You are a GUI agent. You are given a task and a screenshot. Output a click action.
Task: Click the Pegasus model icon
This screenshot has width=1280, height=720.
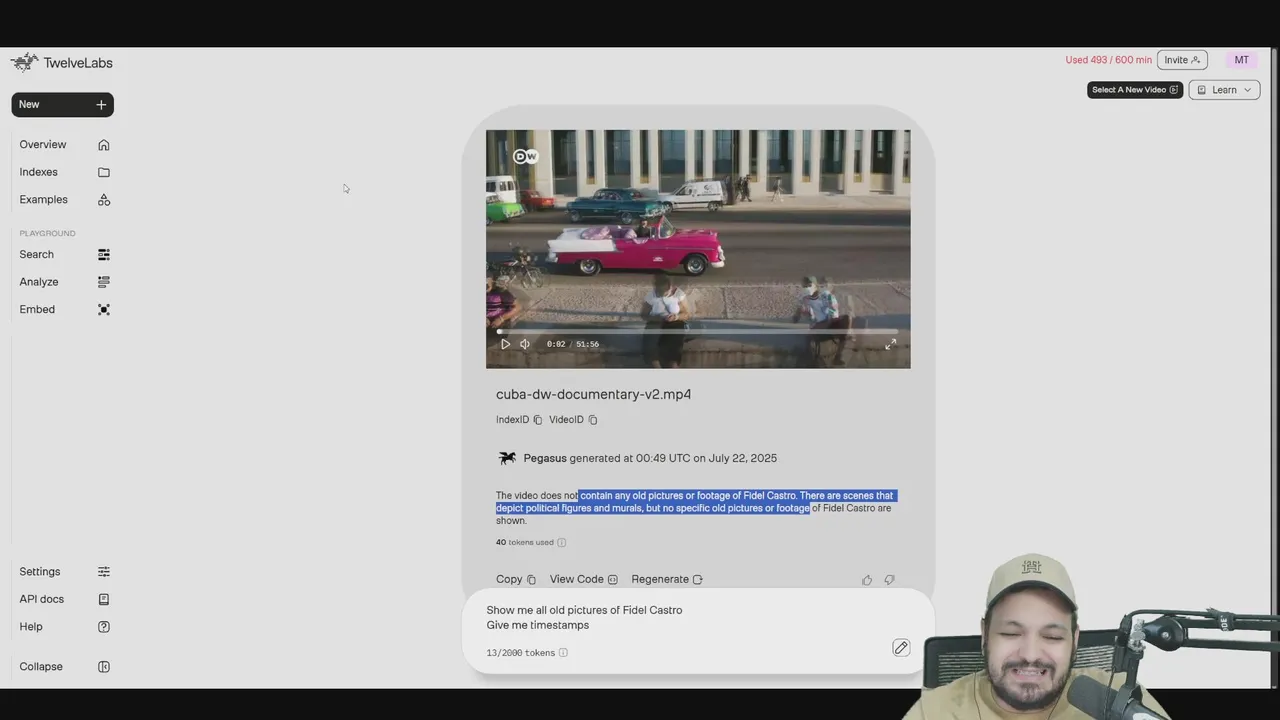coord(507,458)
